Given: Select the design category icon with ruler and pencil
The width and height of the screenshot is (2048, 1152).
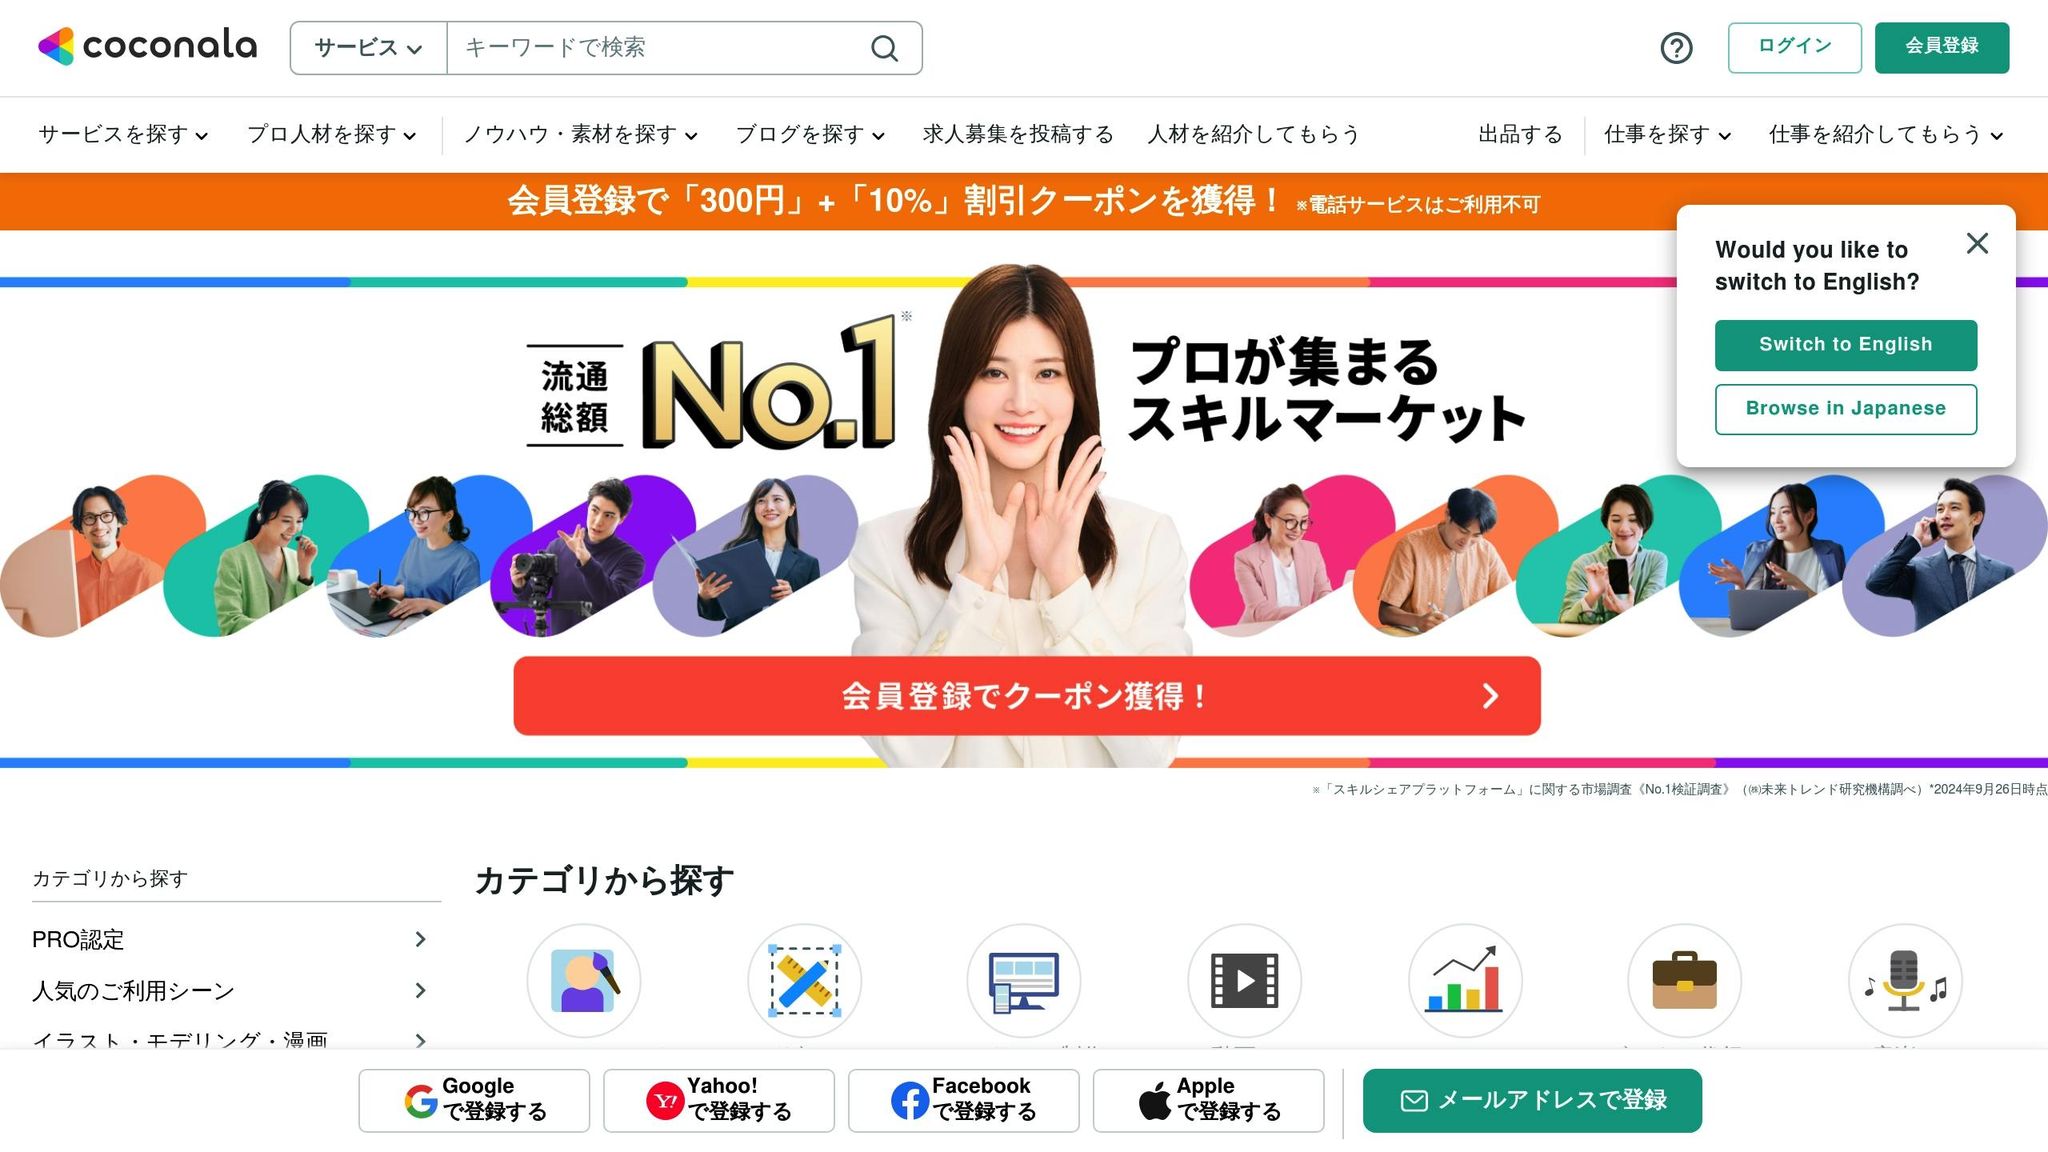Looking at the screenshot, I should pos(804,980).
